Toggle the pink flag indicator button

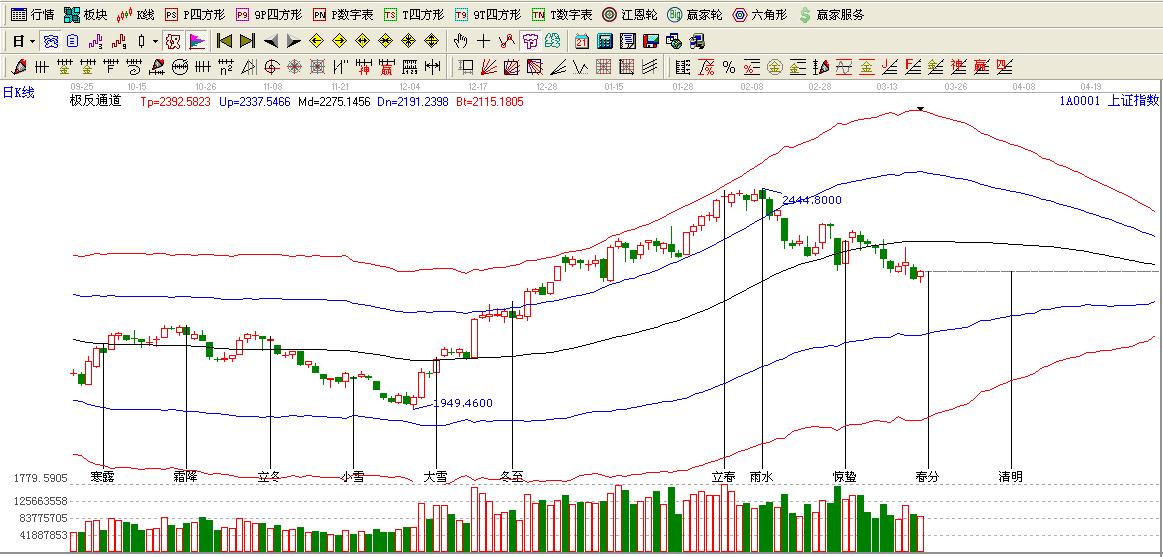point(197,41)
